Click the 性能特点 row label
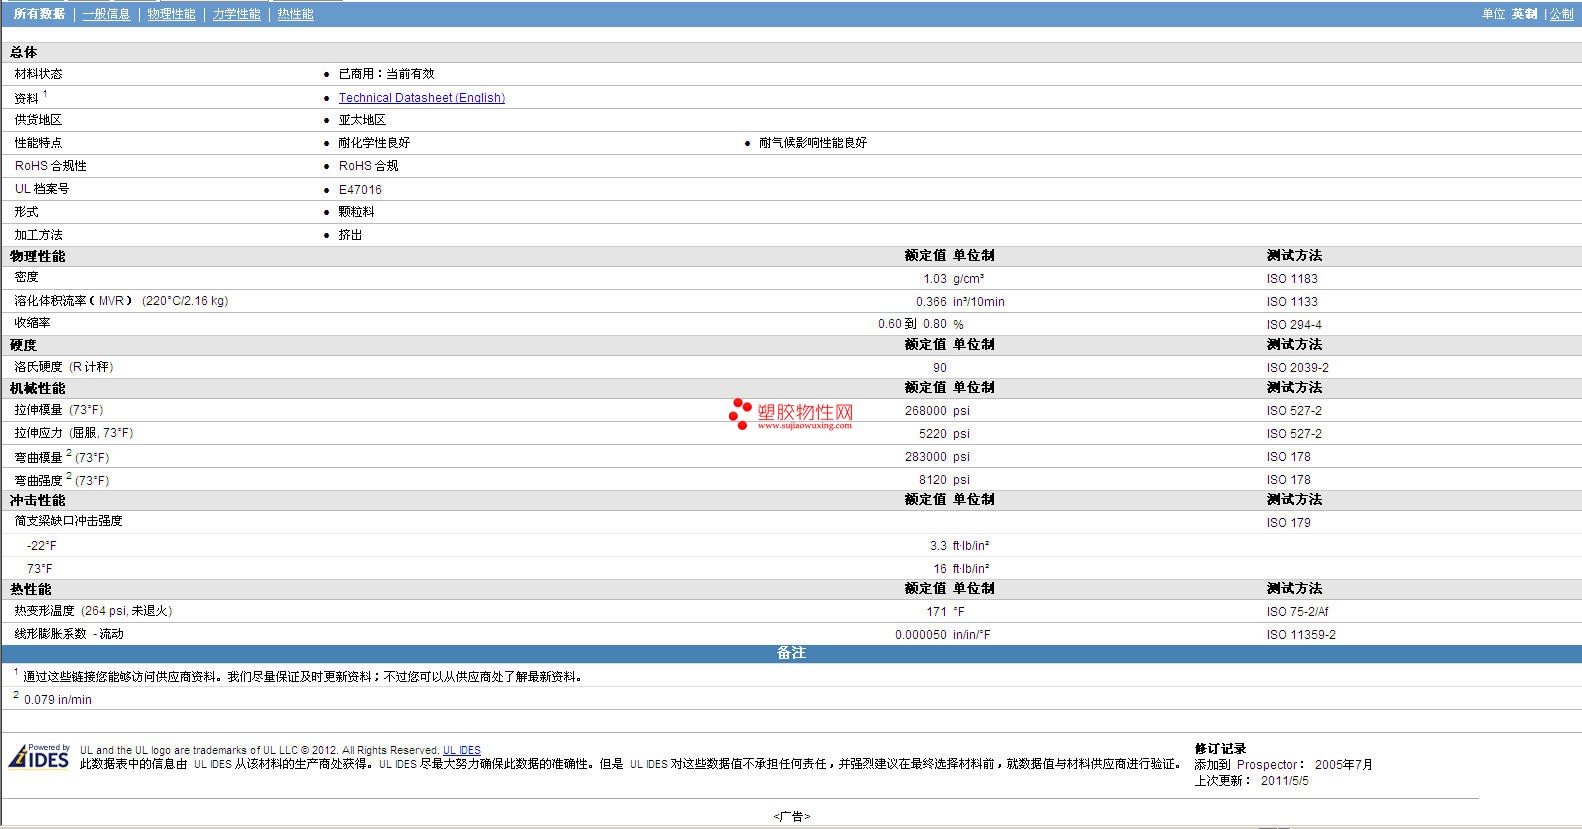The width and height of the screenshot is (1582, 829). pos(38,143)
